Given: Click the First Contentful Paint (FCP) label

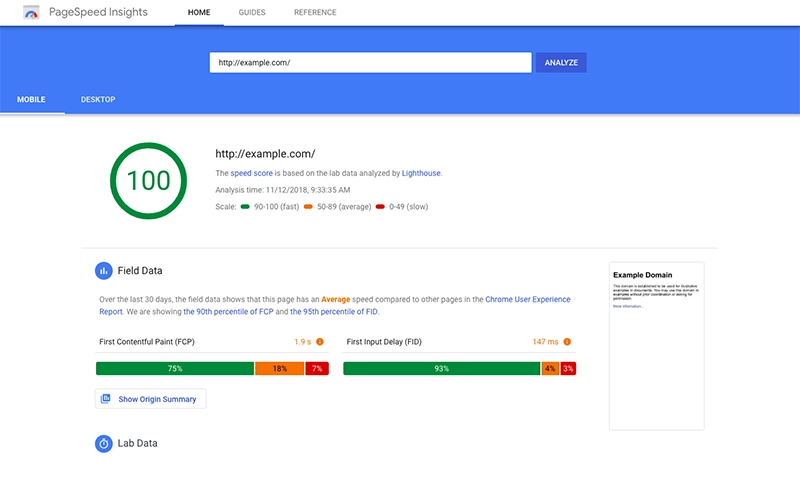Looking at the screenshot, I should pyautogui.click(x=147, y=342).
